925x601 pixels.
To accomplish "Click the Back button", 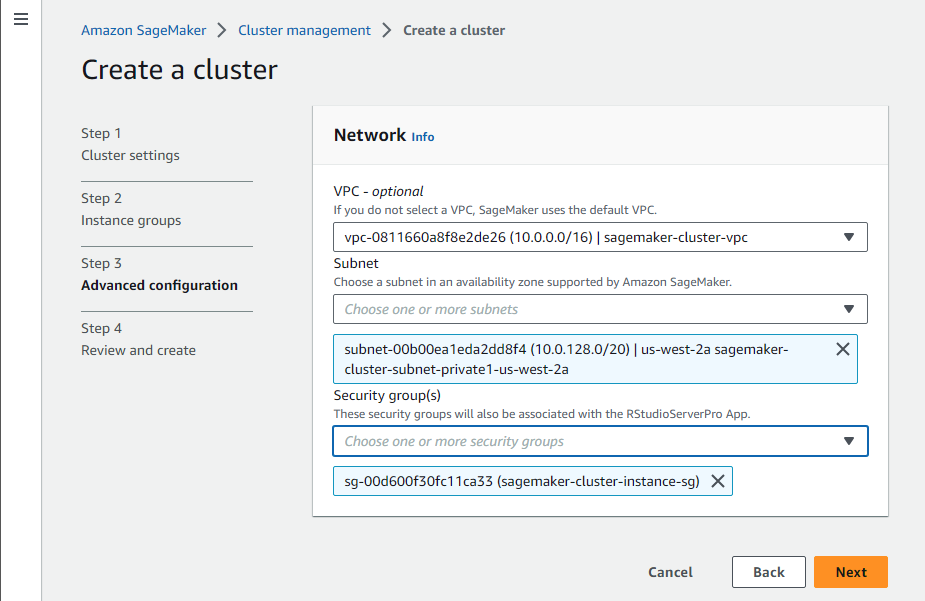I will click(x=769, y=572).
